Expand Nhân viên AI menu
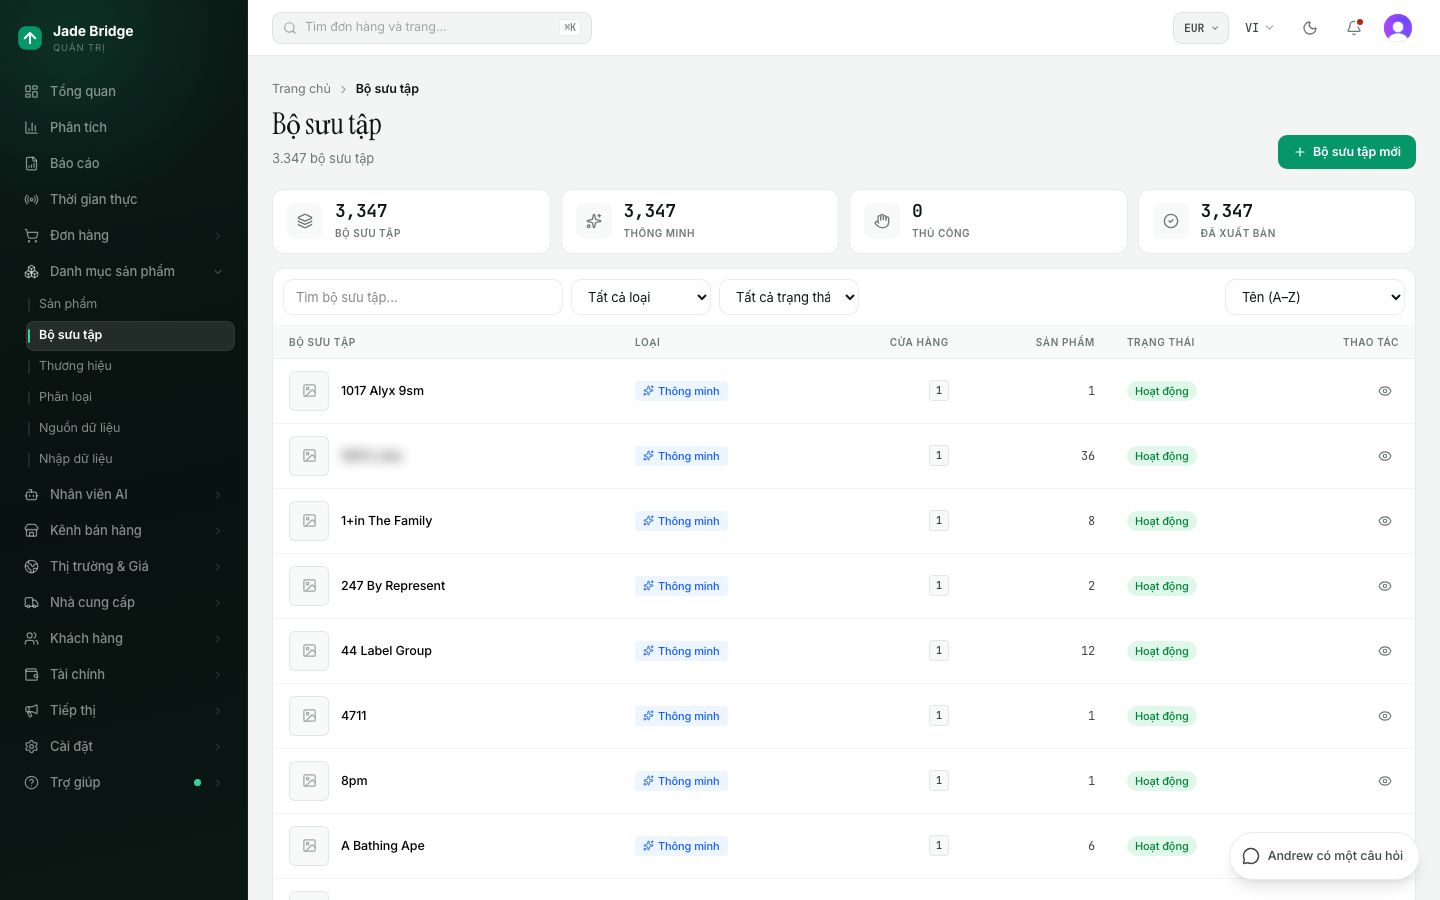1440x900 pixels. (124, 494)
